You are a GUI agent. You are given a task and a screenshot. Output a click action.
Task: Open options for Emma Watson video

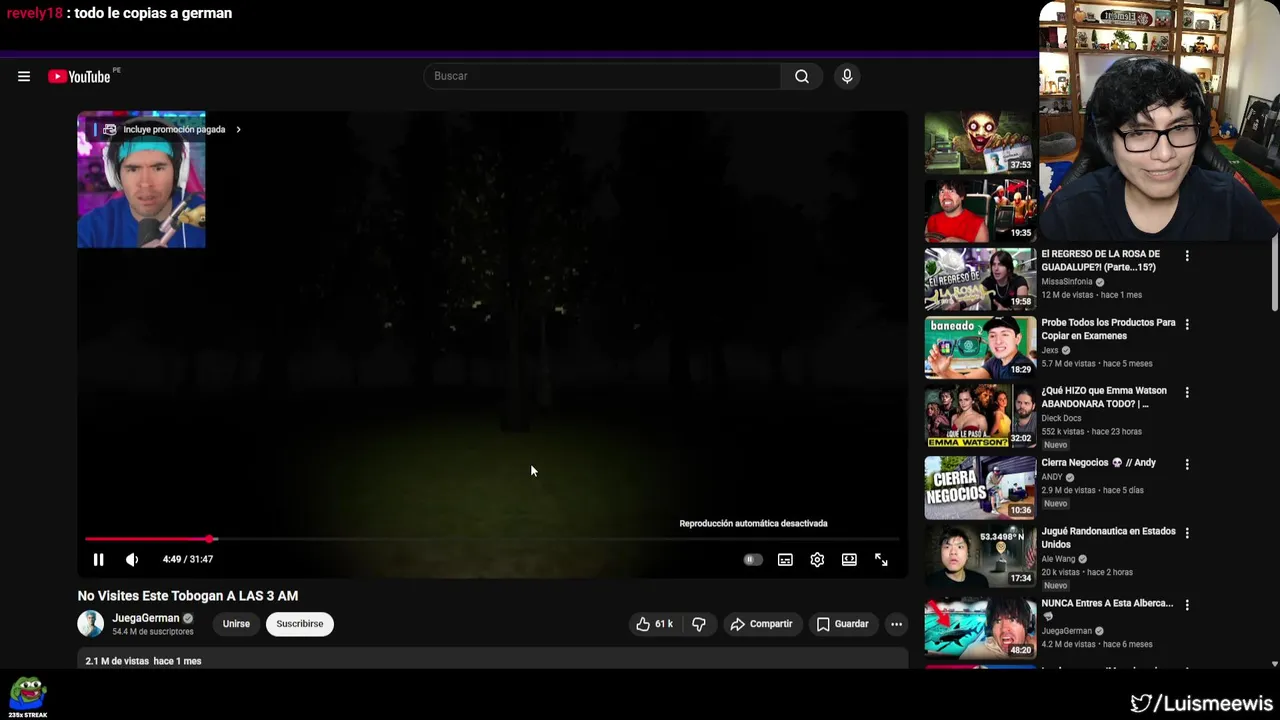coord(1187,392)
